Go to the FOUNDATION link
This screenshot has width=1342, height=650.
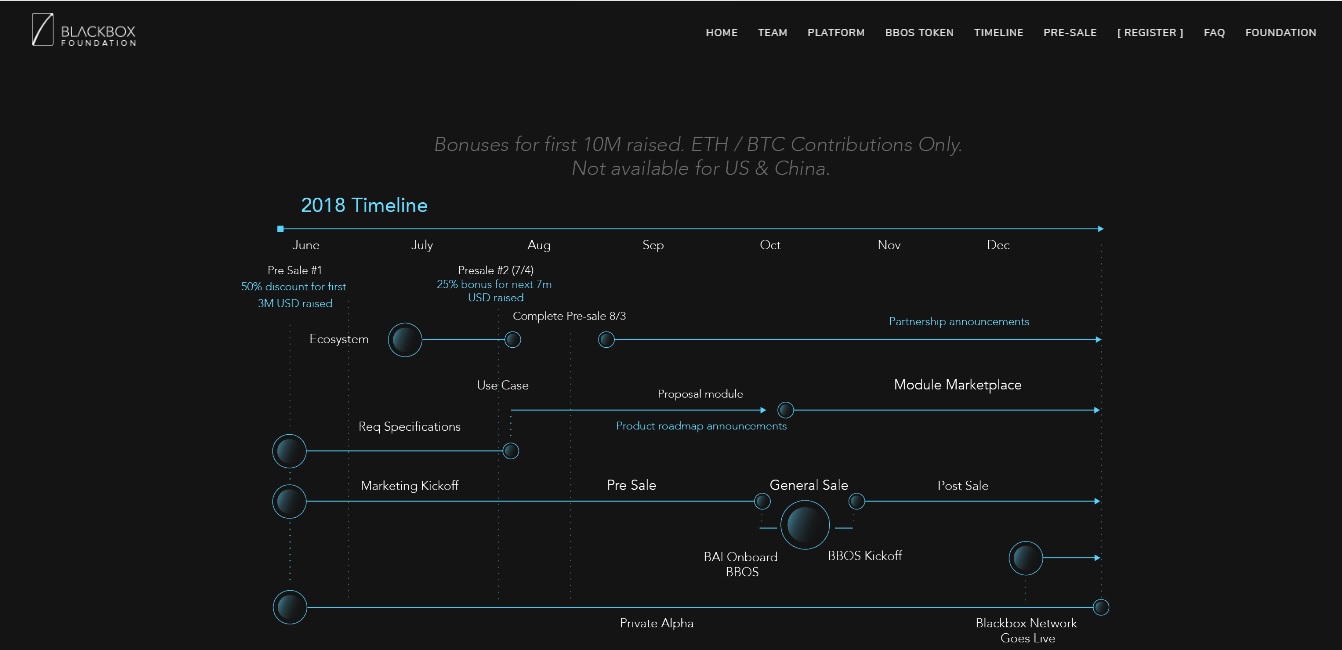1281,33
